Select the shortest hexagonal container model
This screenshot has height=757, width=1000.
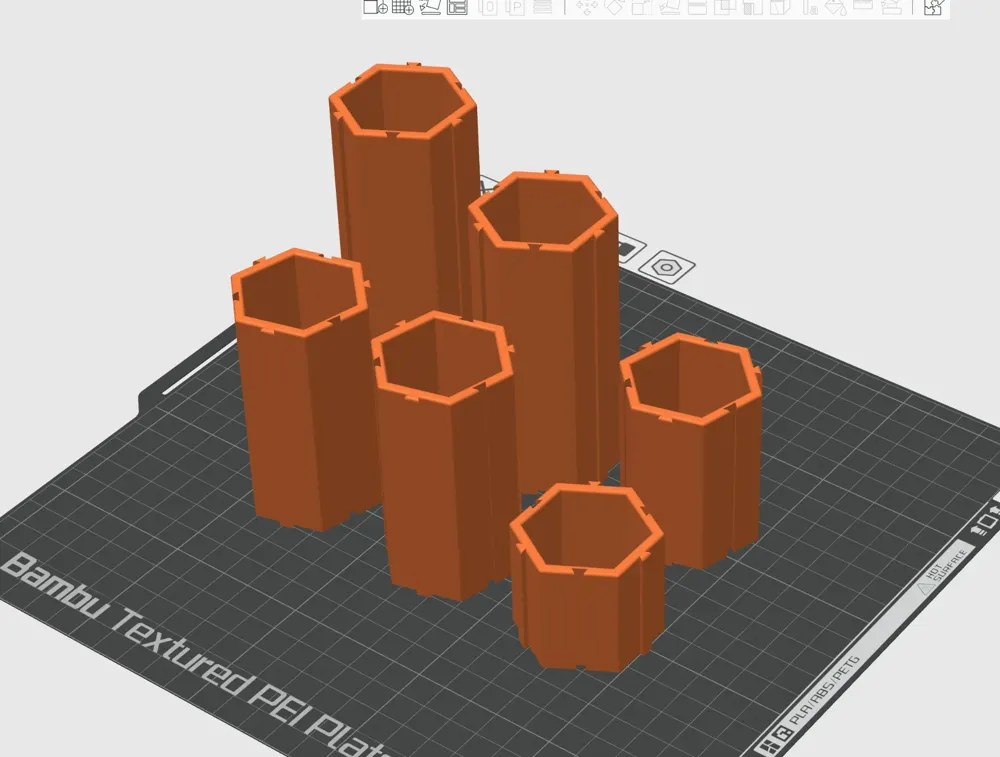pyautogui.click(x=587, y=577)
